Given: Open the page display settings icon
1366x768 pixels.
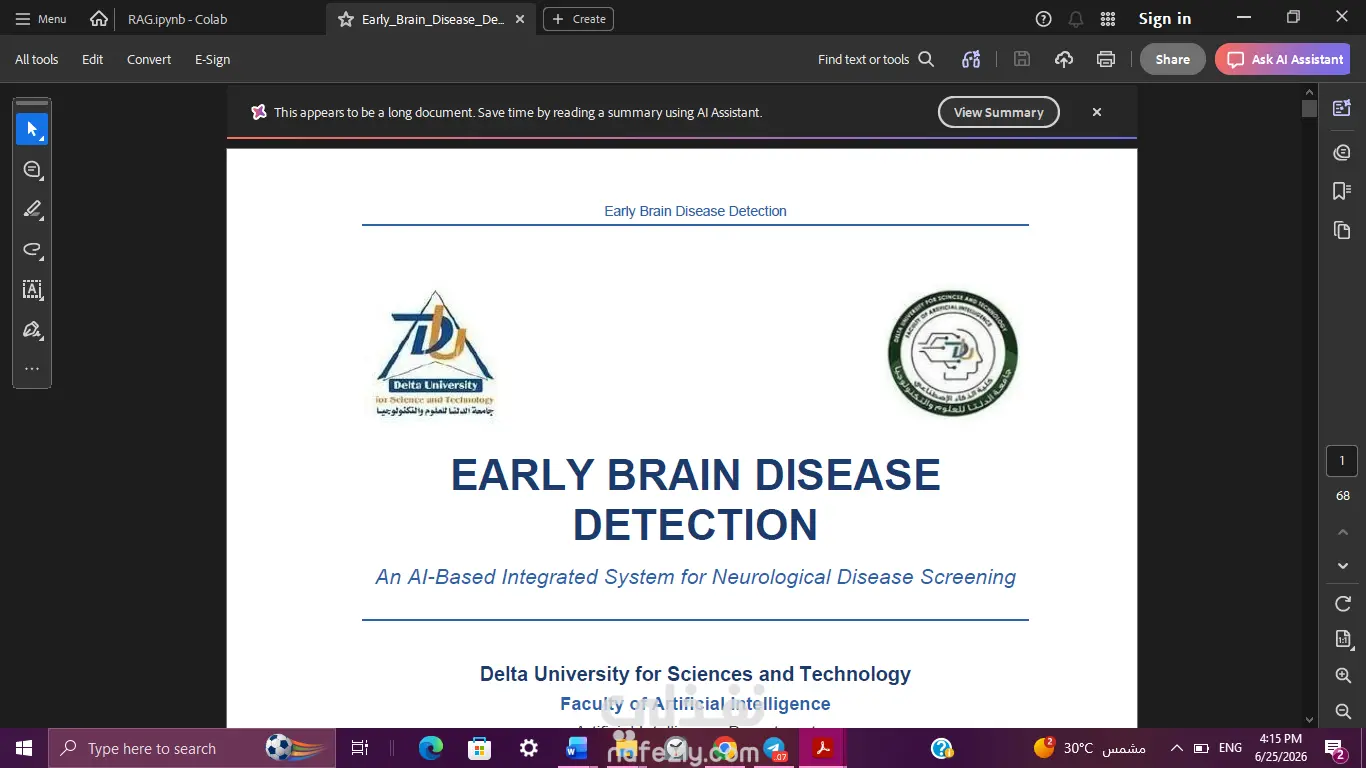Looking at the screenshot, I should tap(1343, 639).
